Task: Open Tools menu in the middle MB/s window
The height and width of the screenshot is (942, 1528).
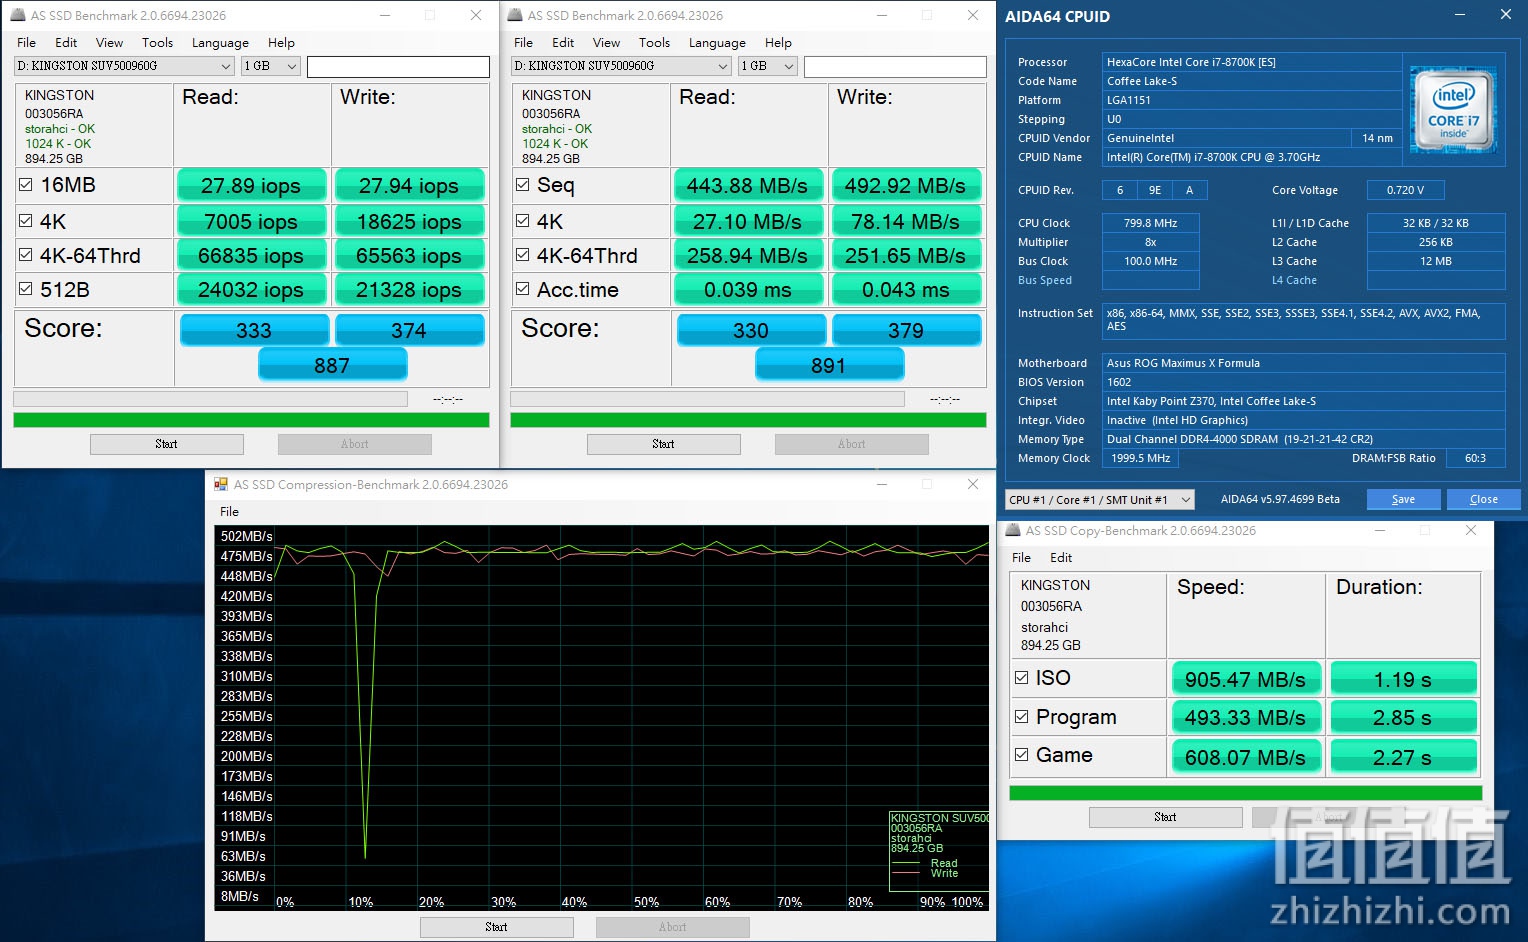Action: (x=654, y=42)
